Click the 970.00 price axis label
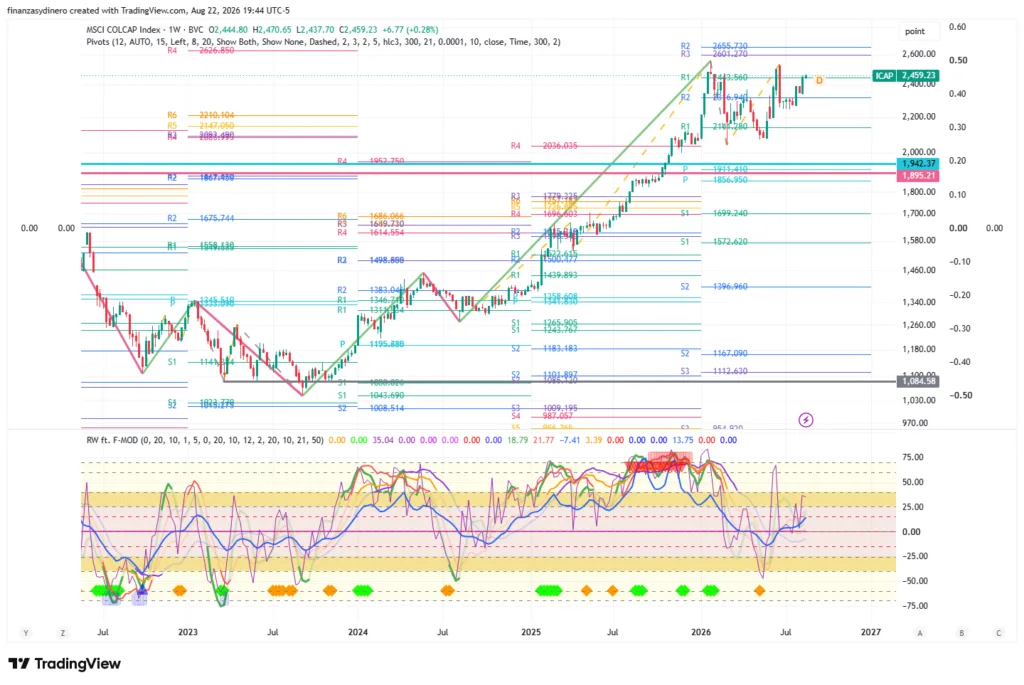 tap(915, 423)
